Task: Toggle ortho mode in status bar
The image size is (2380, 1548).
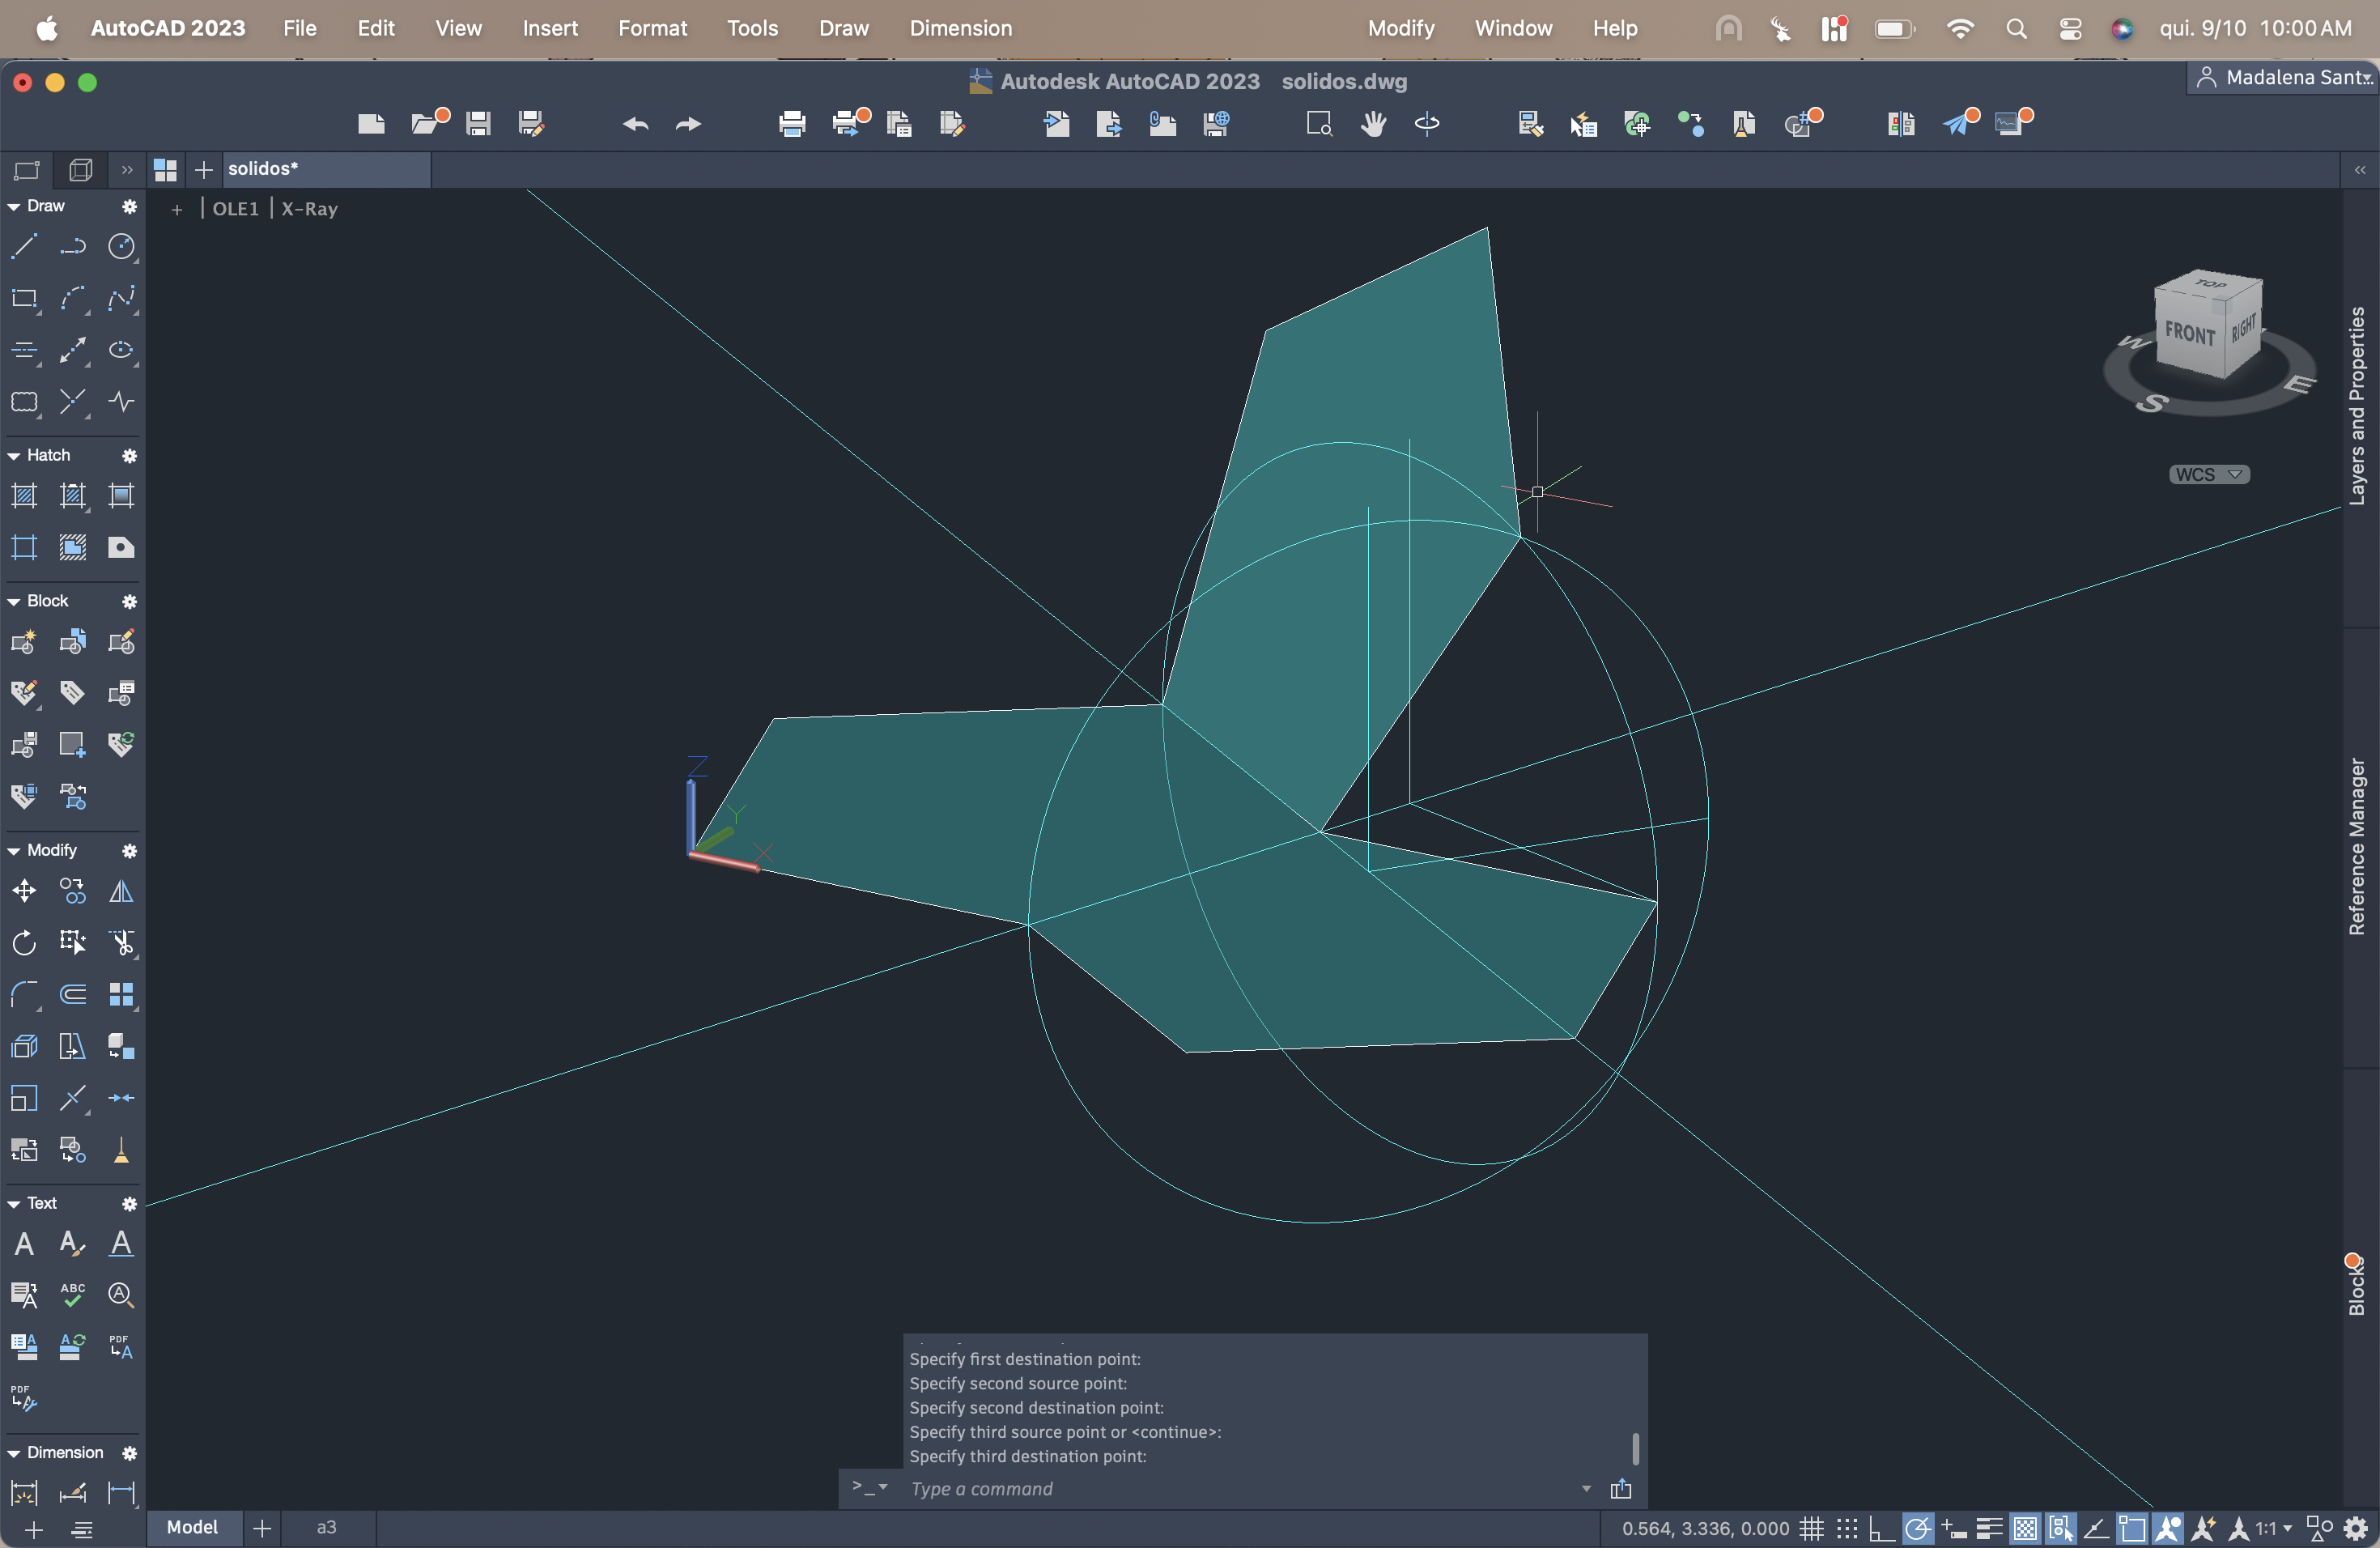Action: (x=1881, y=1528)
